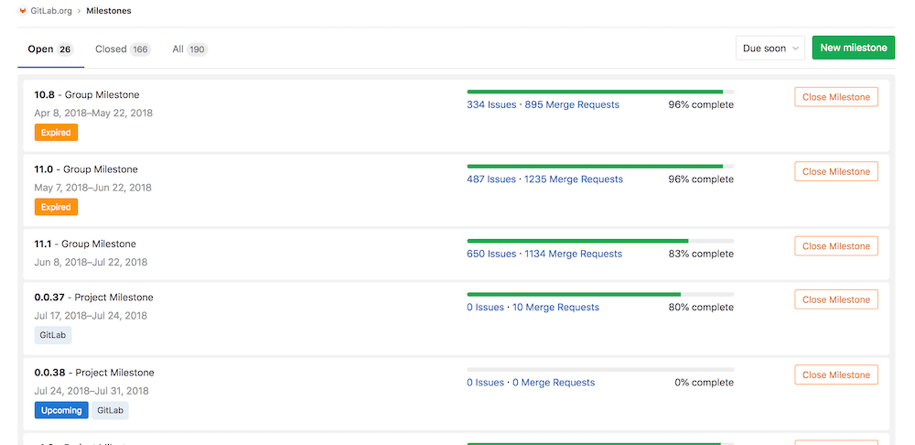The height and width of the screenshot is (445, 915).
Task: Click the 190 count badge on All
Action: (x=197, y=50)
